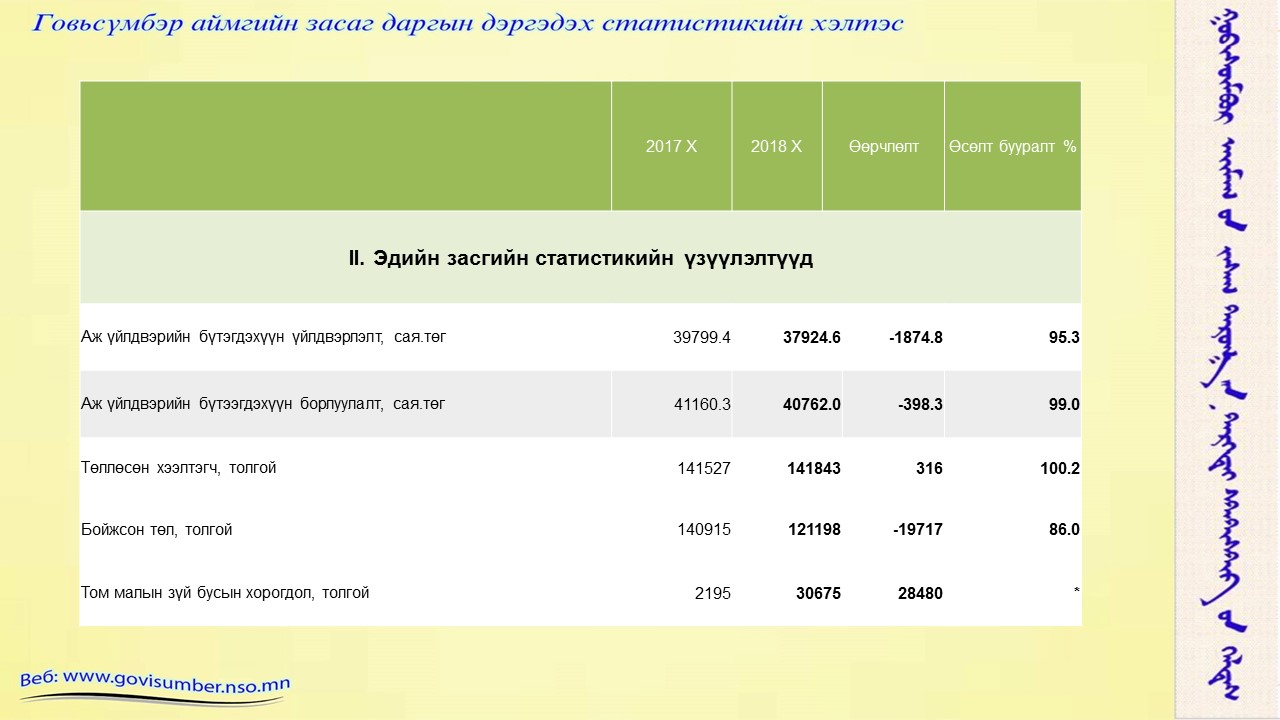Select the 30675 value cell
Screen dimensions: 1280x720
[x=819, y=593]
